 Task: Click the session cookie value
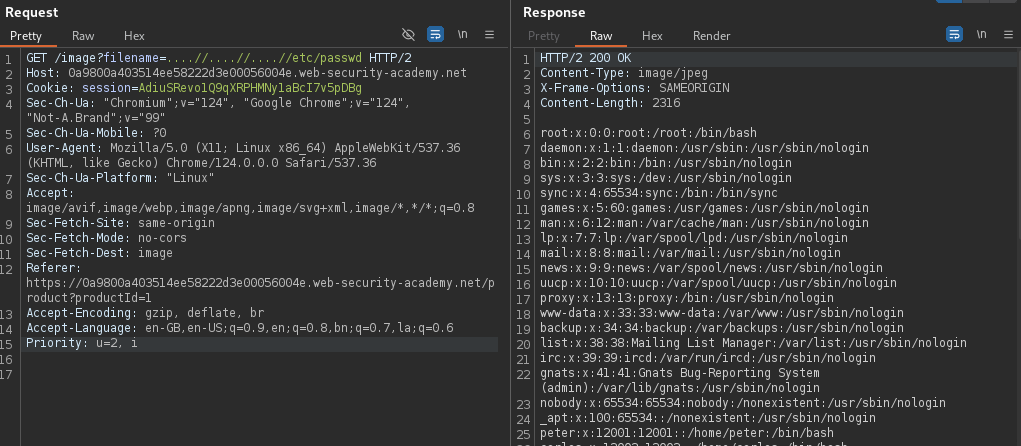[x=250, y=88]
